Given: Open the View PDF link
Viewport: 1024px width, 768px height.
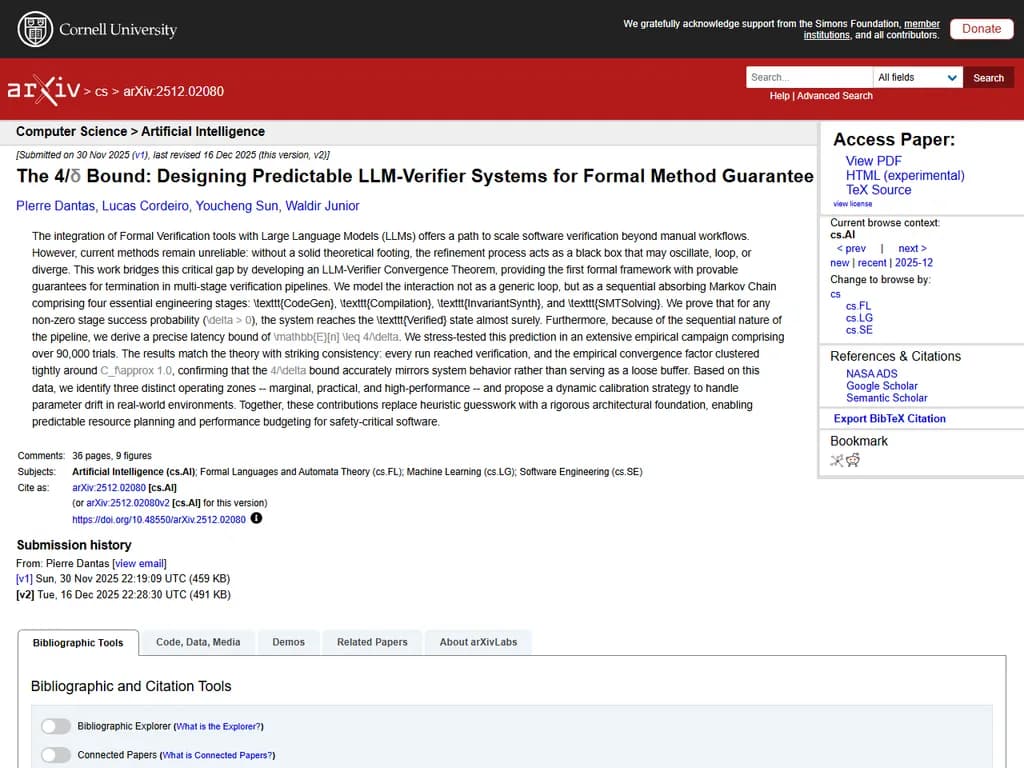Looking at the screenshot, I should pyautogui.click(x=873, y=161).
